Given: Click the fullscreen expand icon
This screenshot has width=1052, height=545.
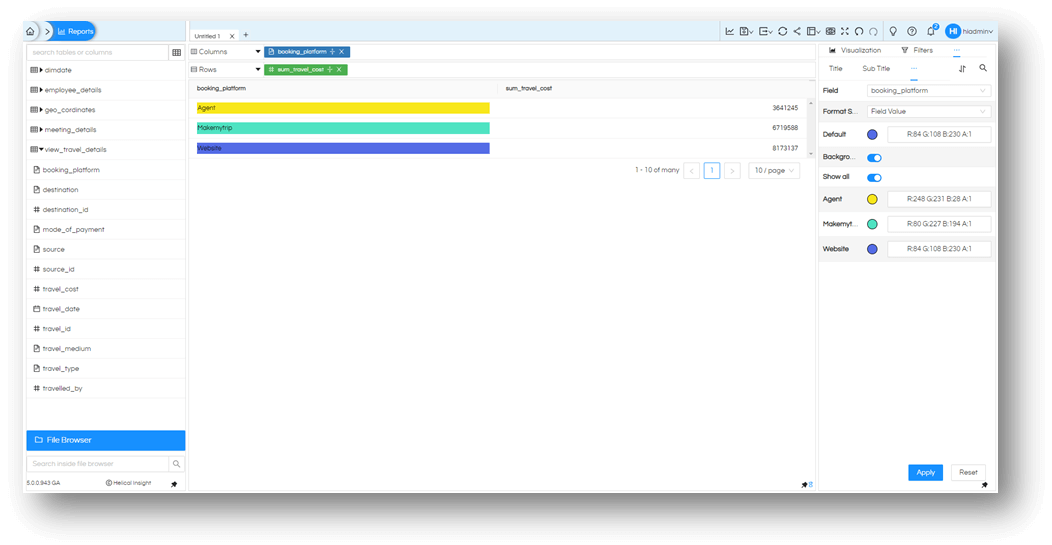Looking at the screenshot, I should click(x=845, y=32).
